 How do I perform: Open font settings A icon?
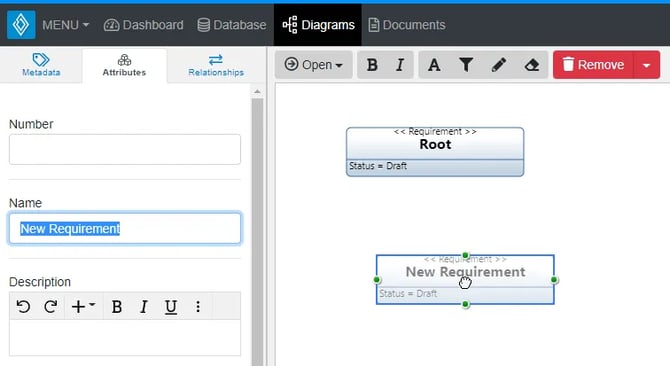[x=435, y=65]
